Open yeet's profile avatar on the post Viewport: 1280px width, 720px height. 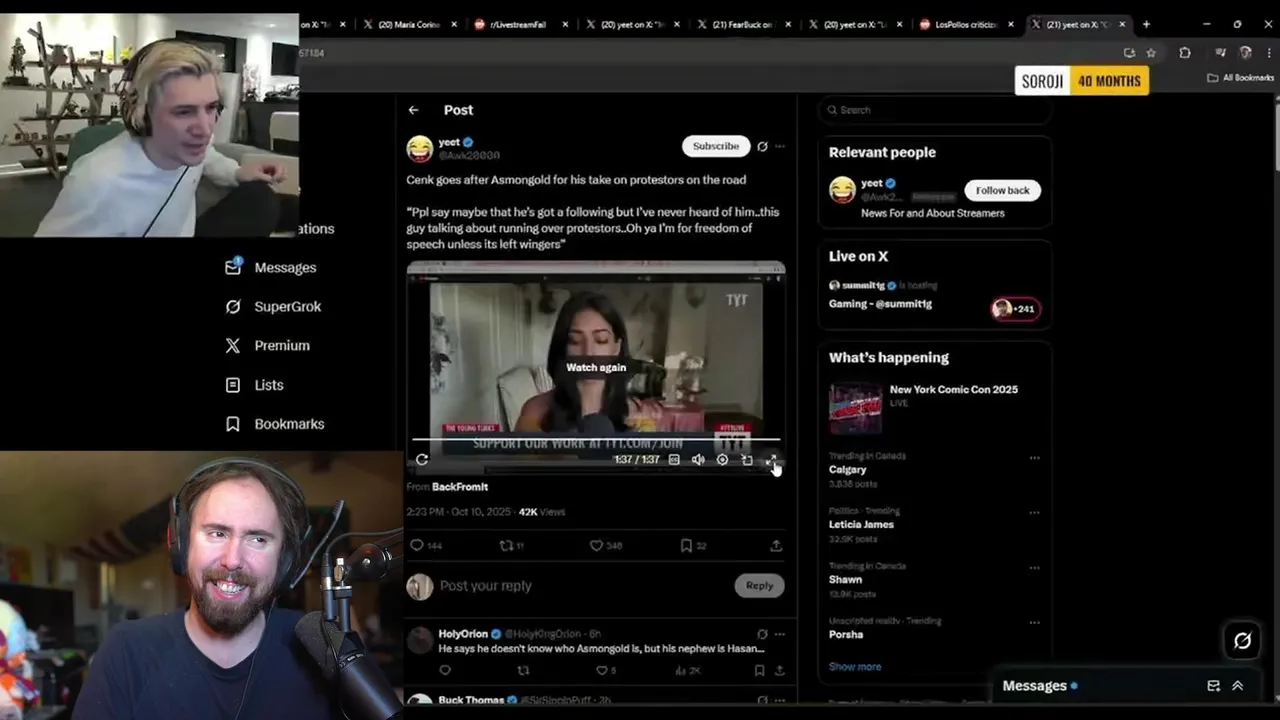tap(420, 148)
